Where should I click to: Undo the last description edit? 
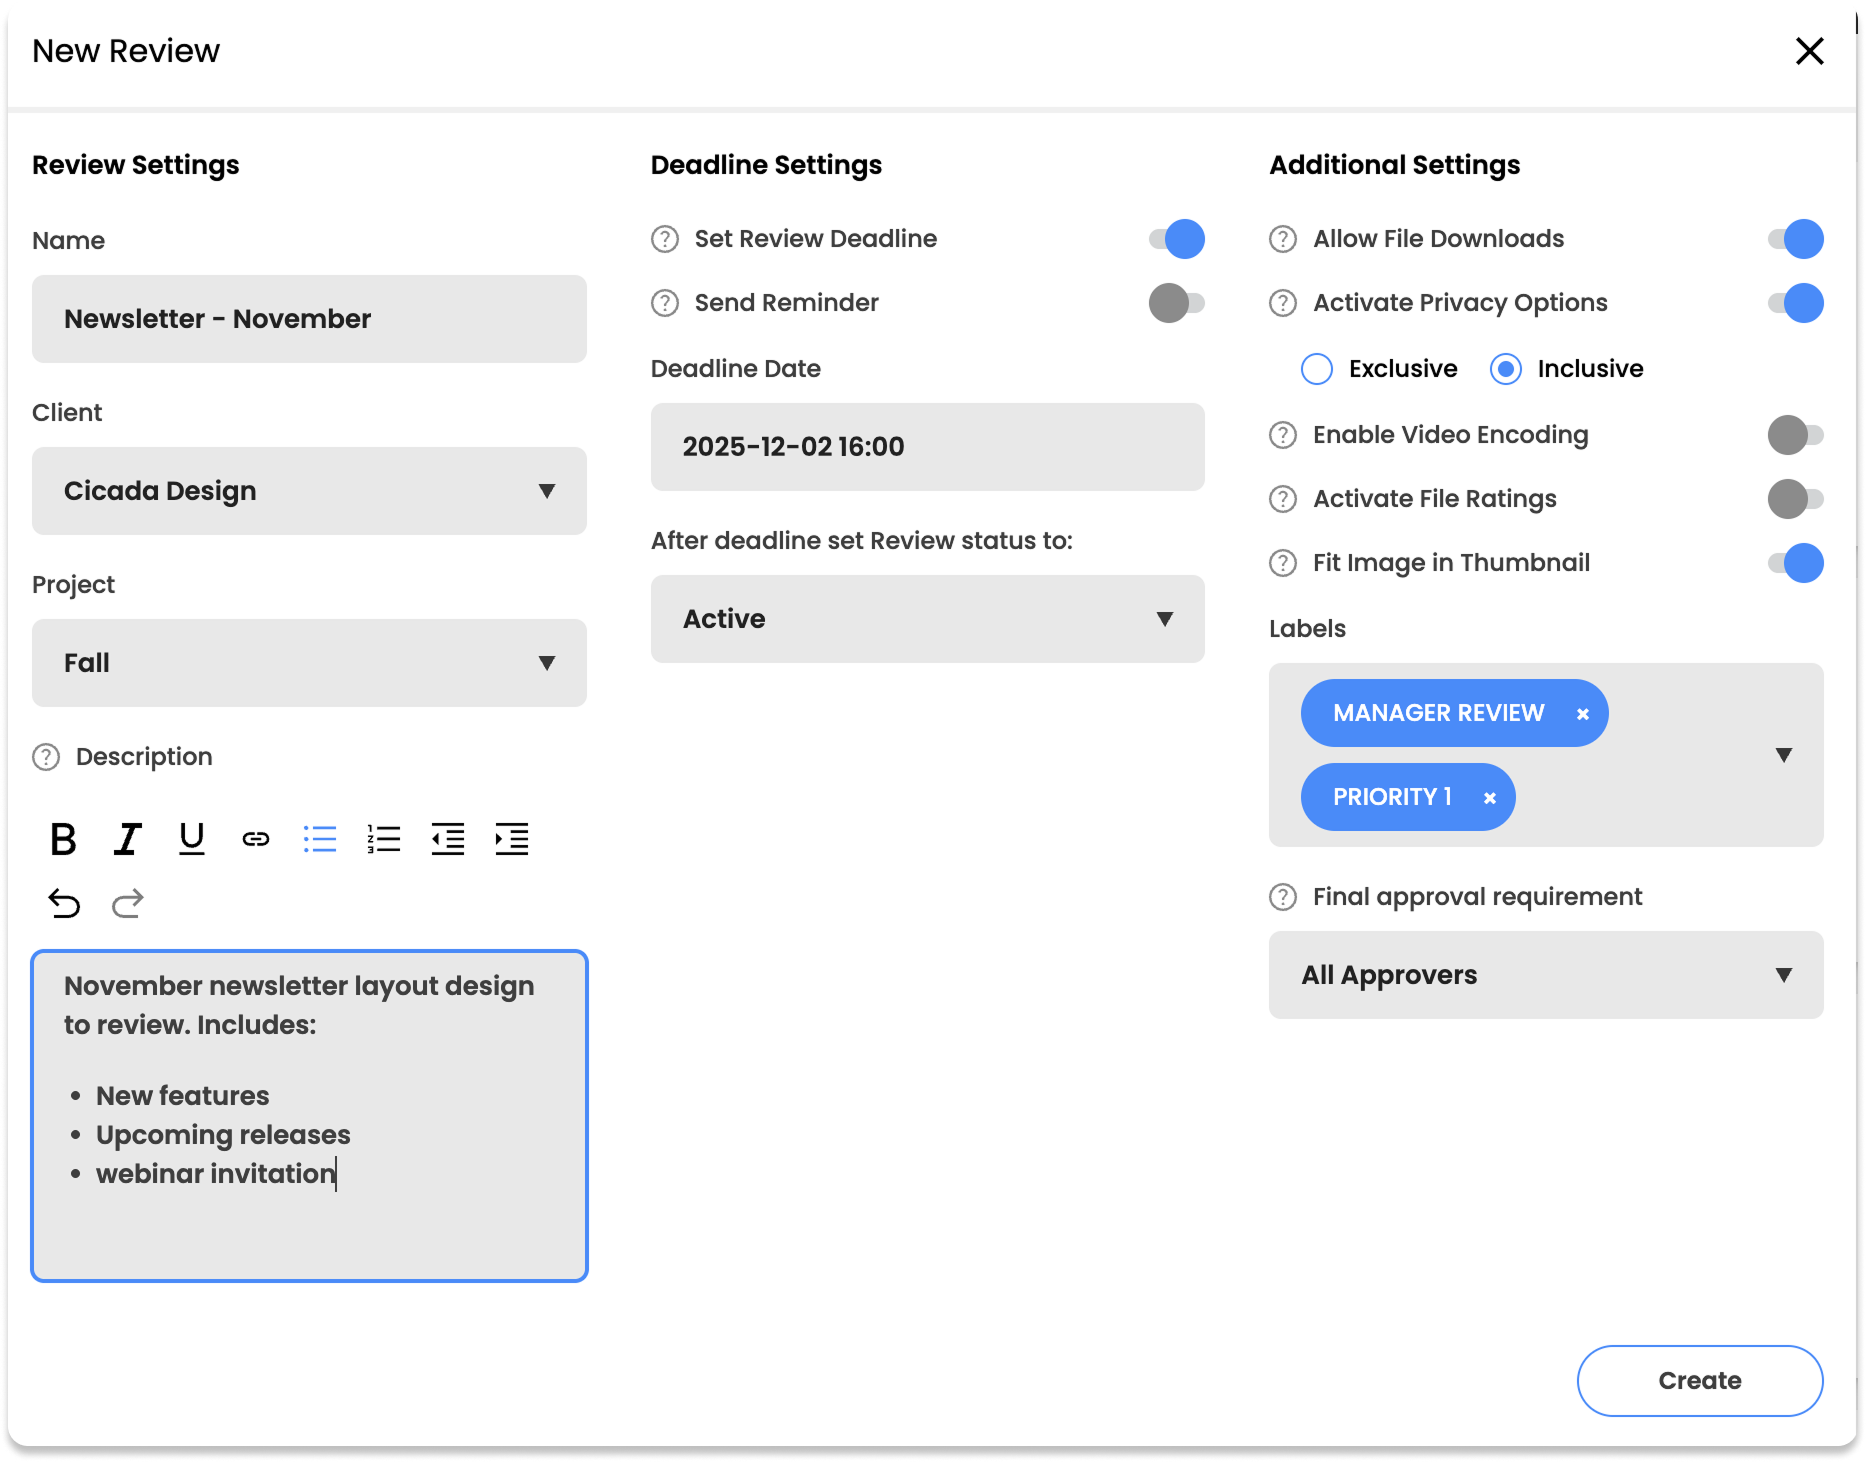tap(64, 904)
